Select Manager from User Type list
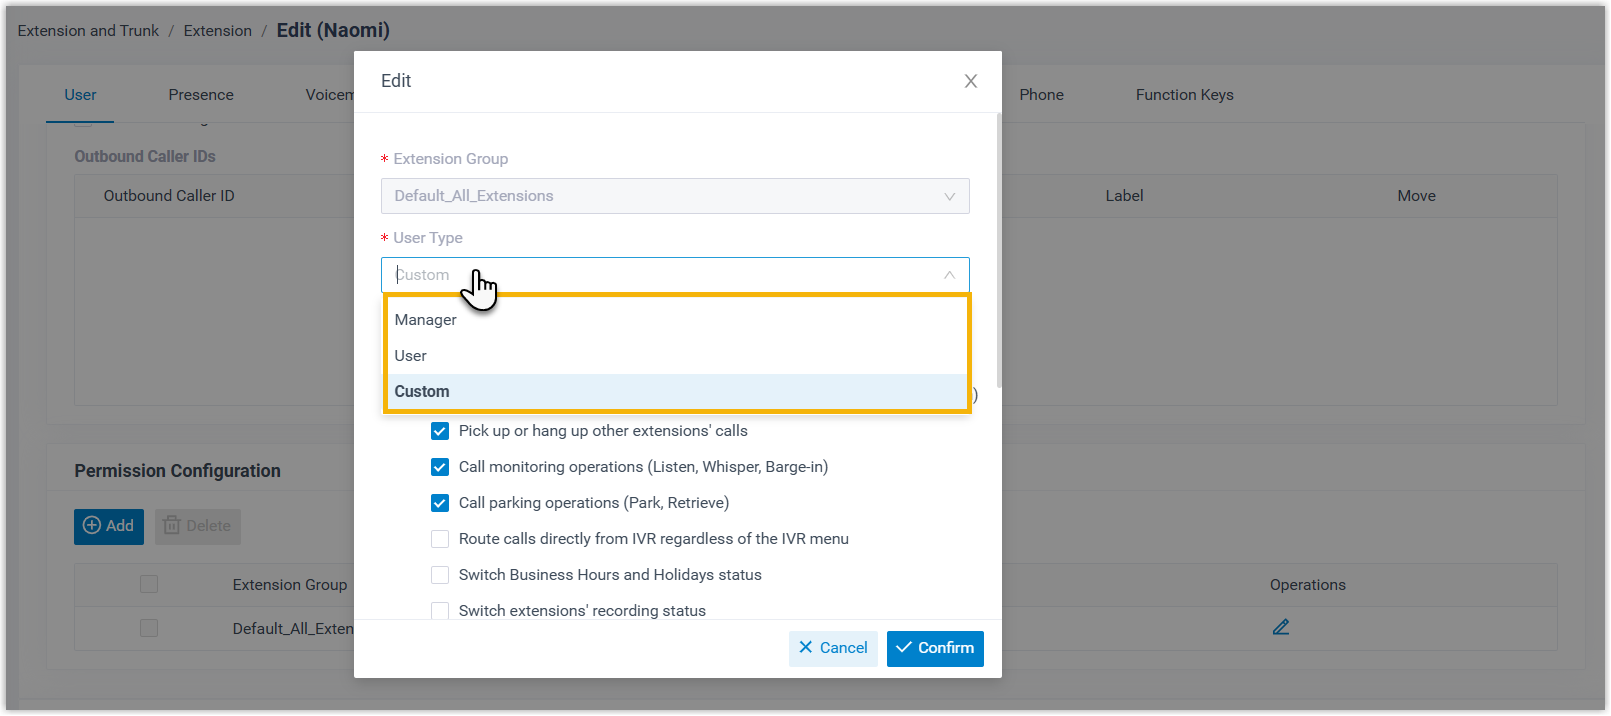 [x=426, y=320]
